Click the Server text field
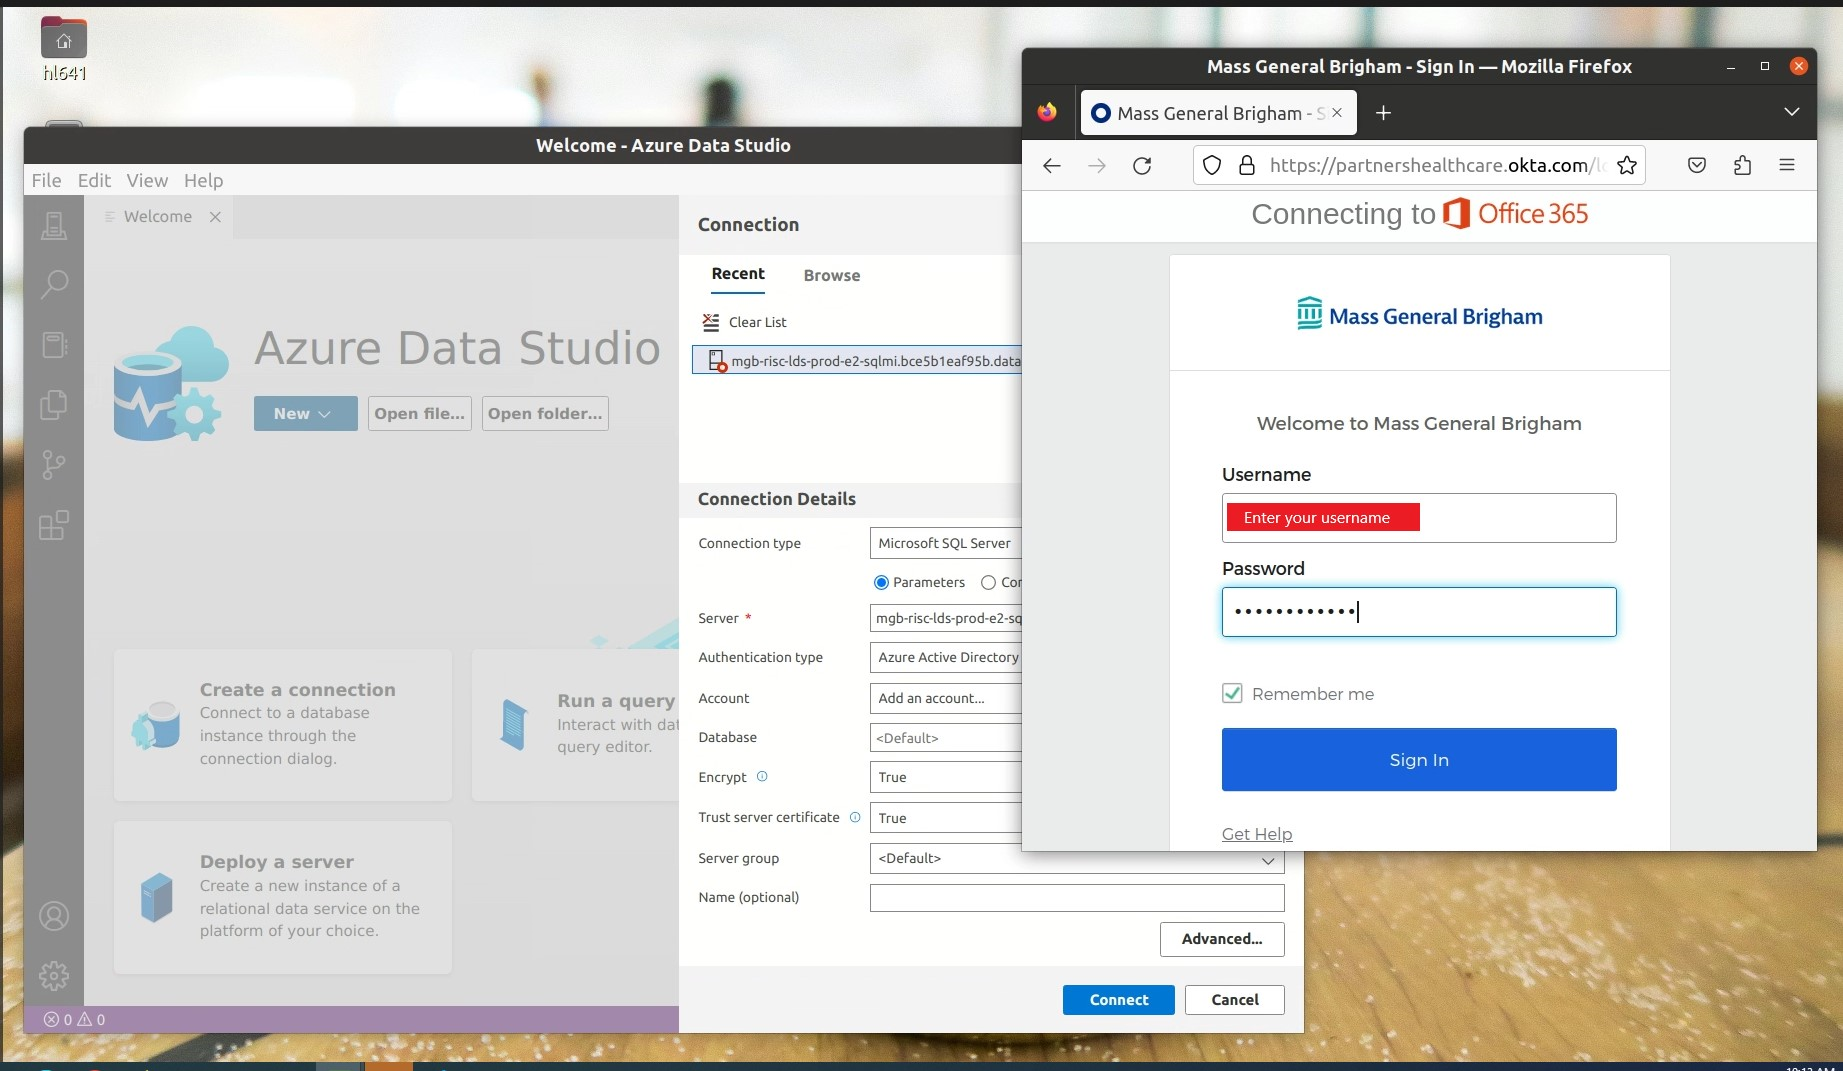 946,618
